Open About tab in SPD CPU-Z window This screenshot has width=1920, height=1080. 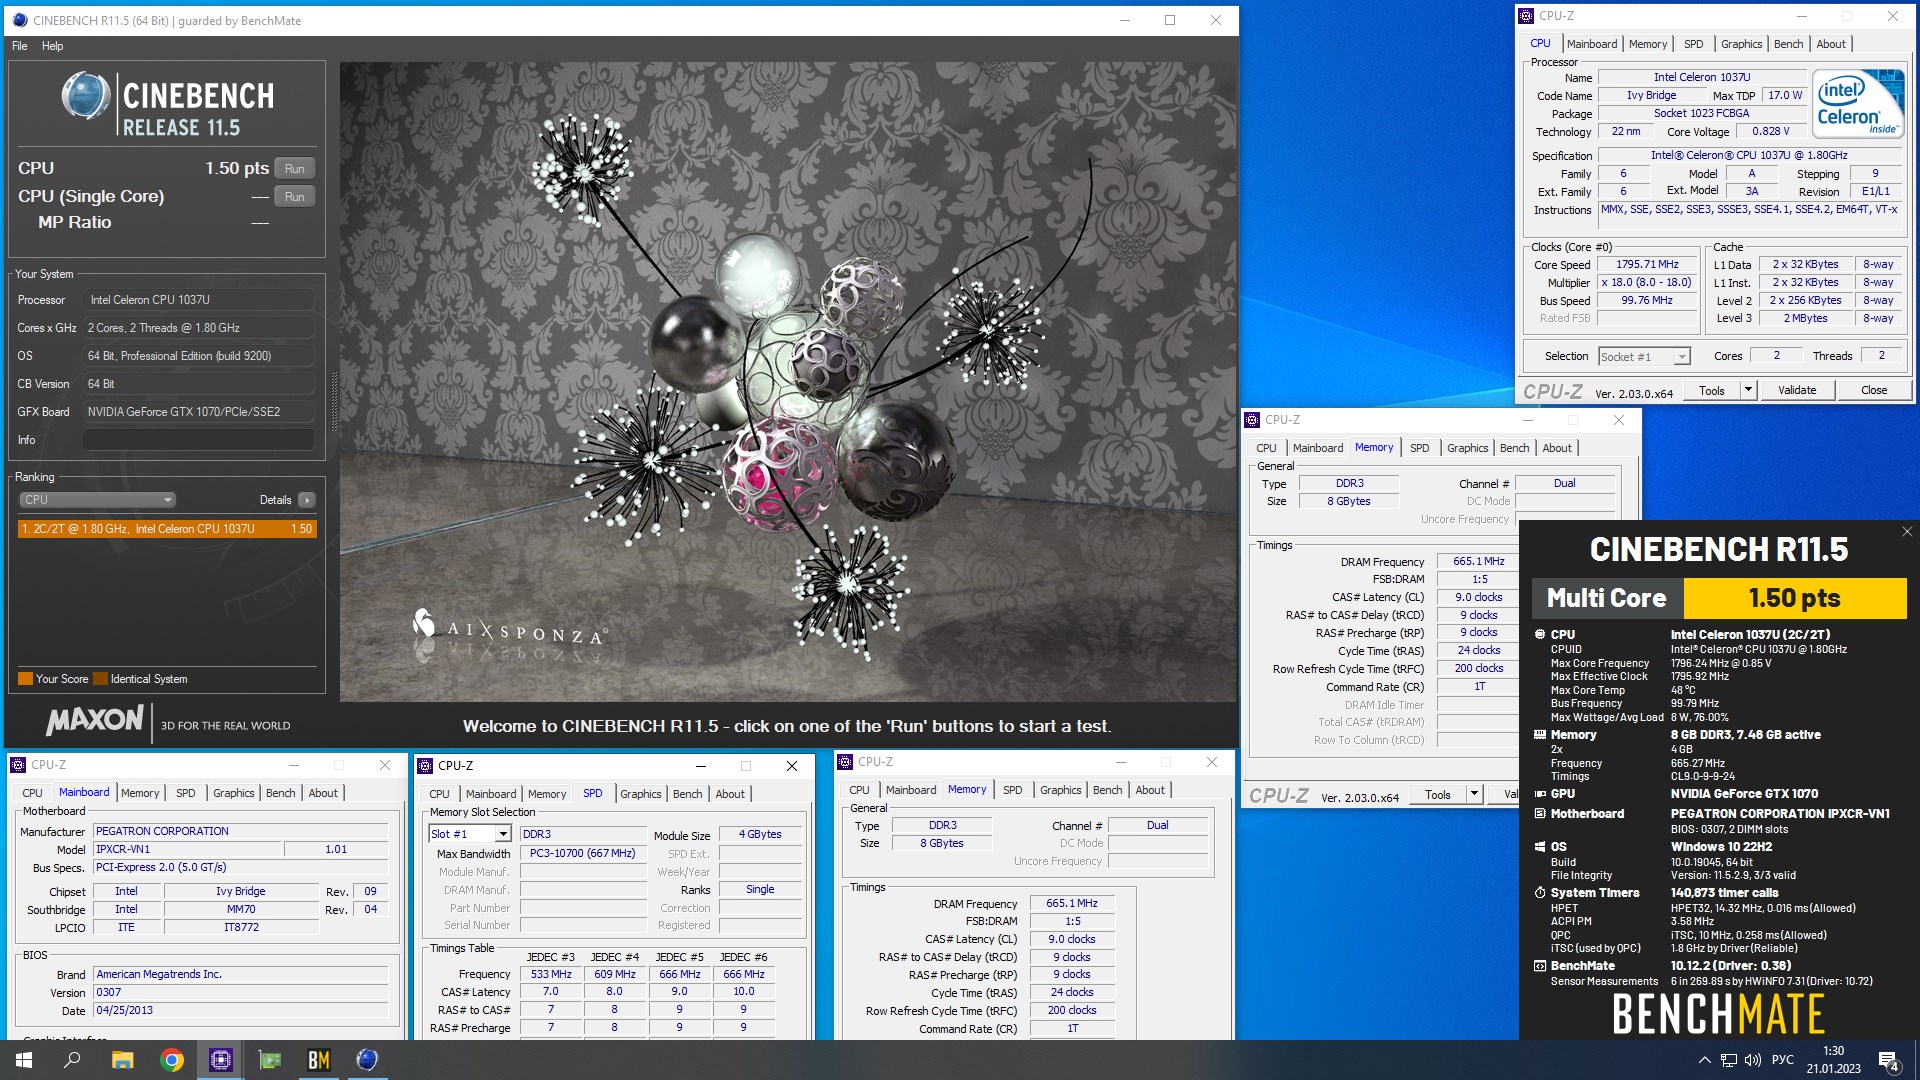tap(729, 794)
